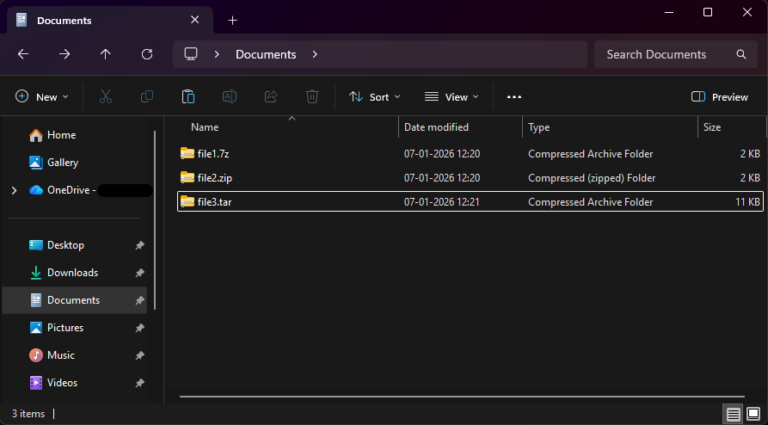
Task: Minimize the File Explorer window
Action: 668,13
